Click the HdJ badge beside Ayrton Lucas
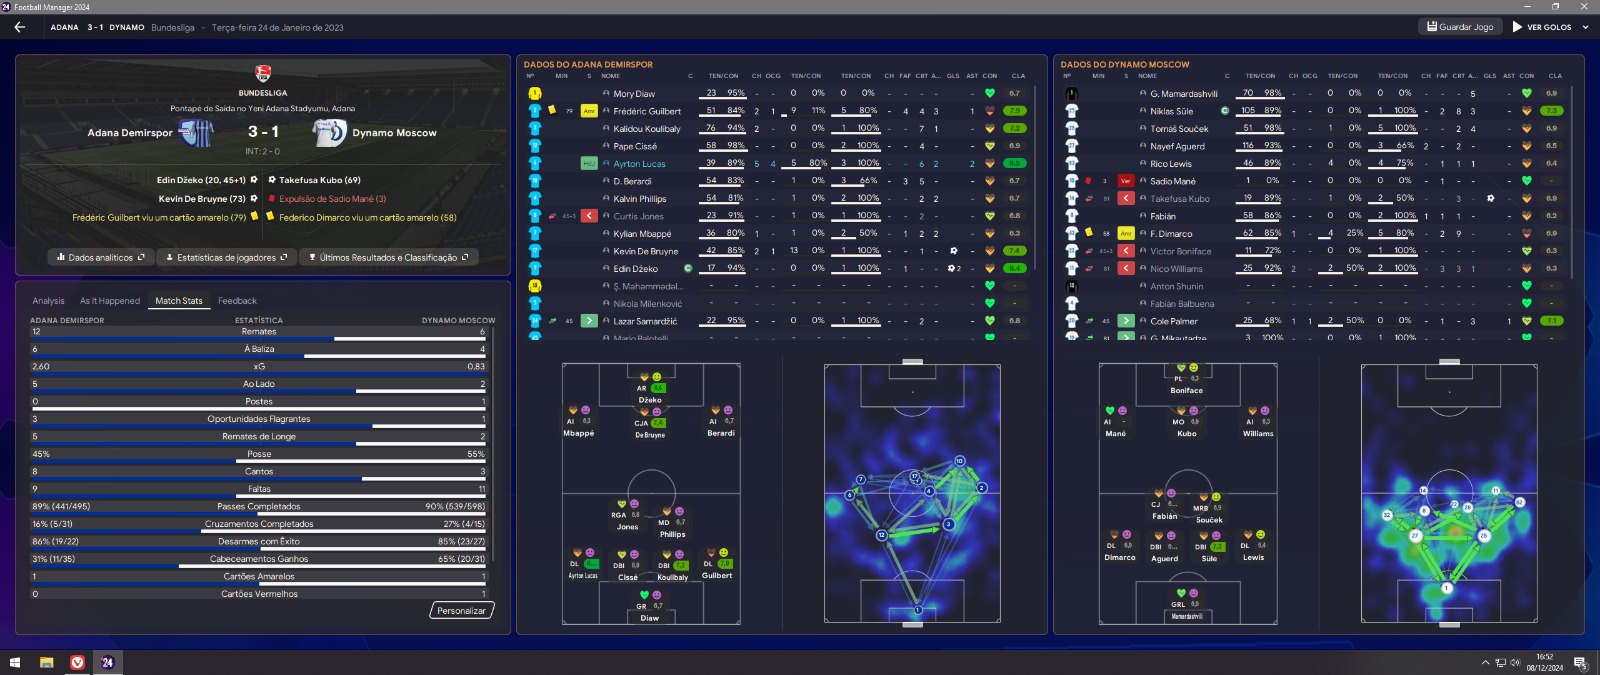 589,163
